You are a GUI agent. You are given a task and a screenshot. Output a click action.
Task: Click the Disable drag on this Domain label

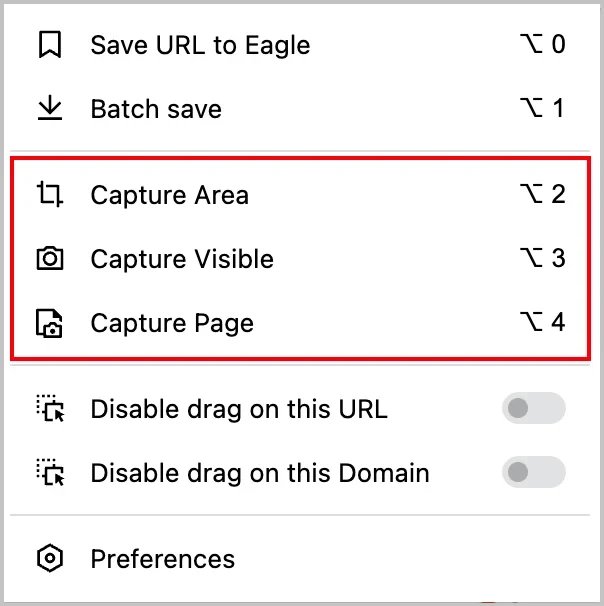point(260,473)
